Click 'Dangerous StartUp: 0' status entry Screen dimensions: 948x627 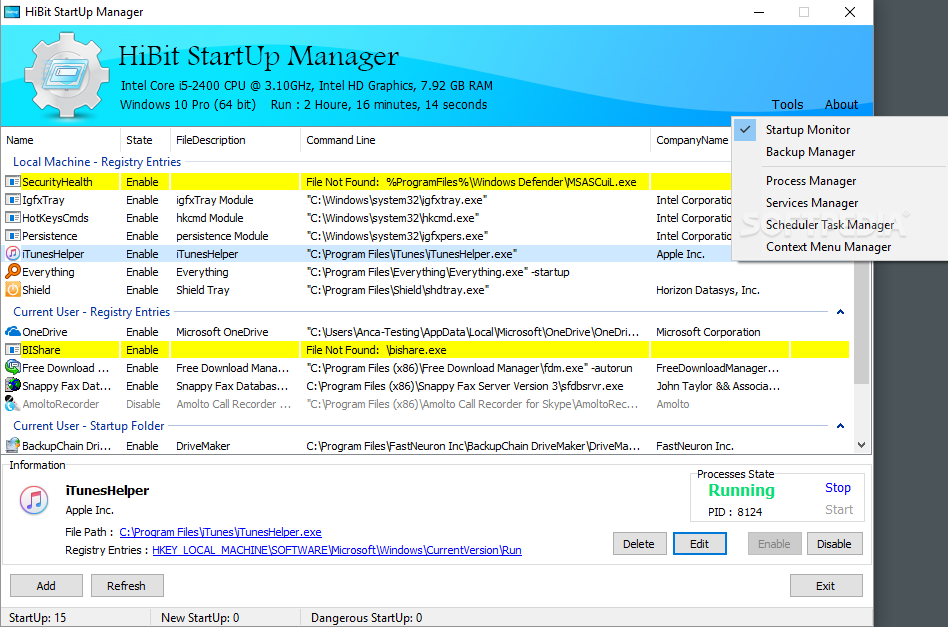click(x=366, y=618)
